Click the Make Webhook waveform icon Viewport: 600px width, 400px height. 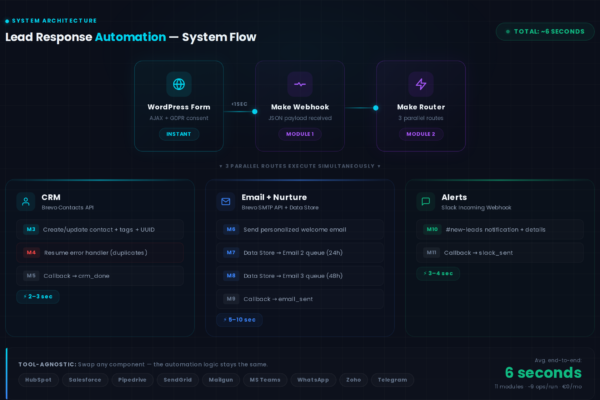300,85
